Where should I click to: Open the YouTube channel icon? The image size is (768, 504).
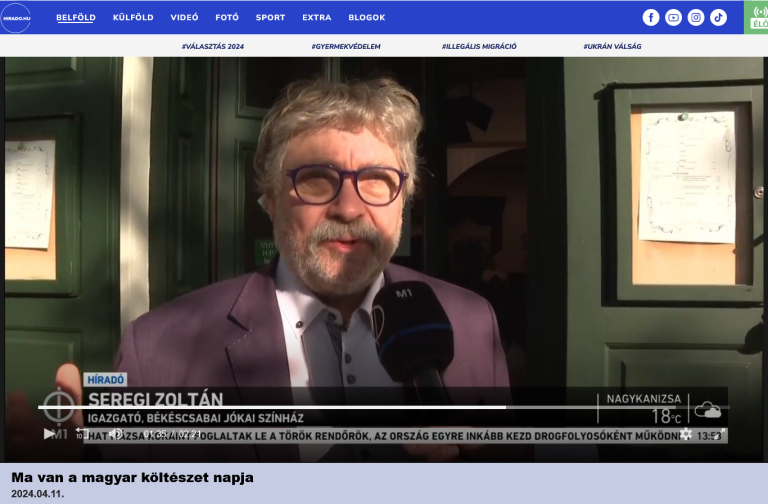click(674, 17)
